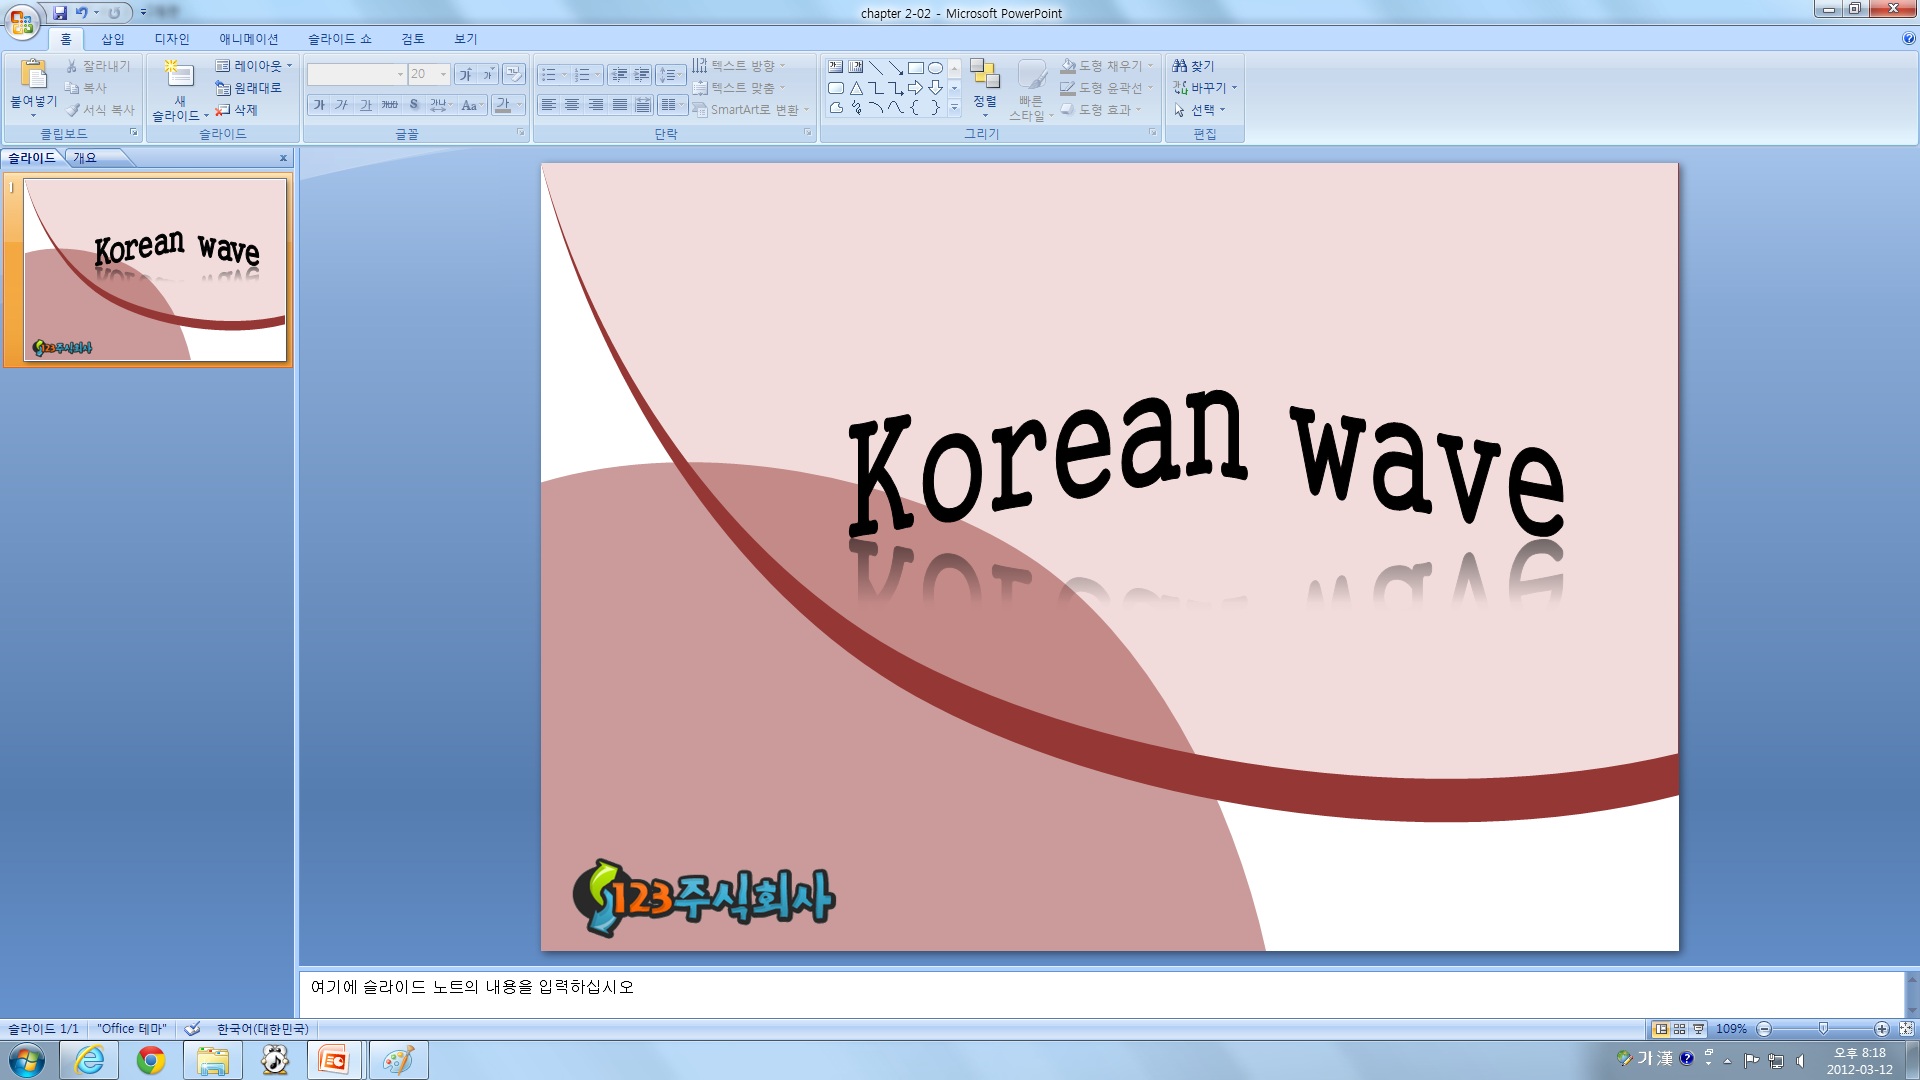Toggle underline formatting
This screenshot has width=1920, height=1080.
pos(366,105)
